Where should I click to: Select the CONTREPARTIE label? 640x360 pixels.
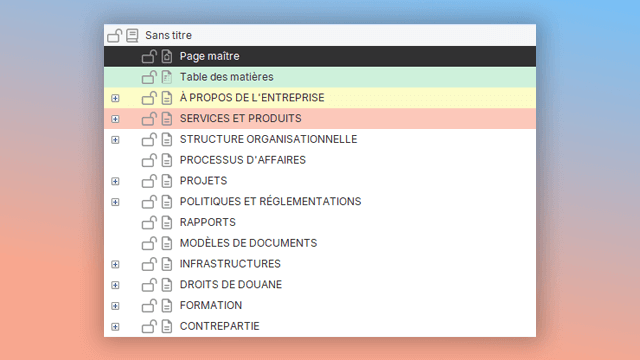coord(219,326)
